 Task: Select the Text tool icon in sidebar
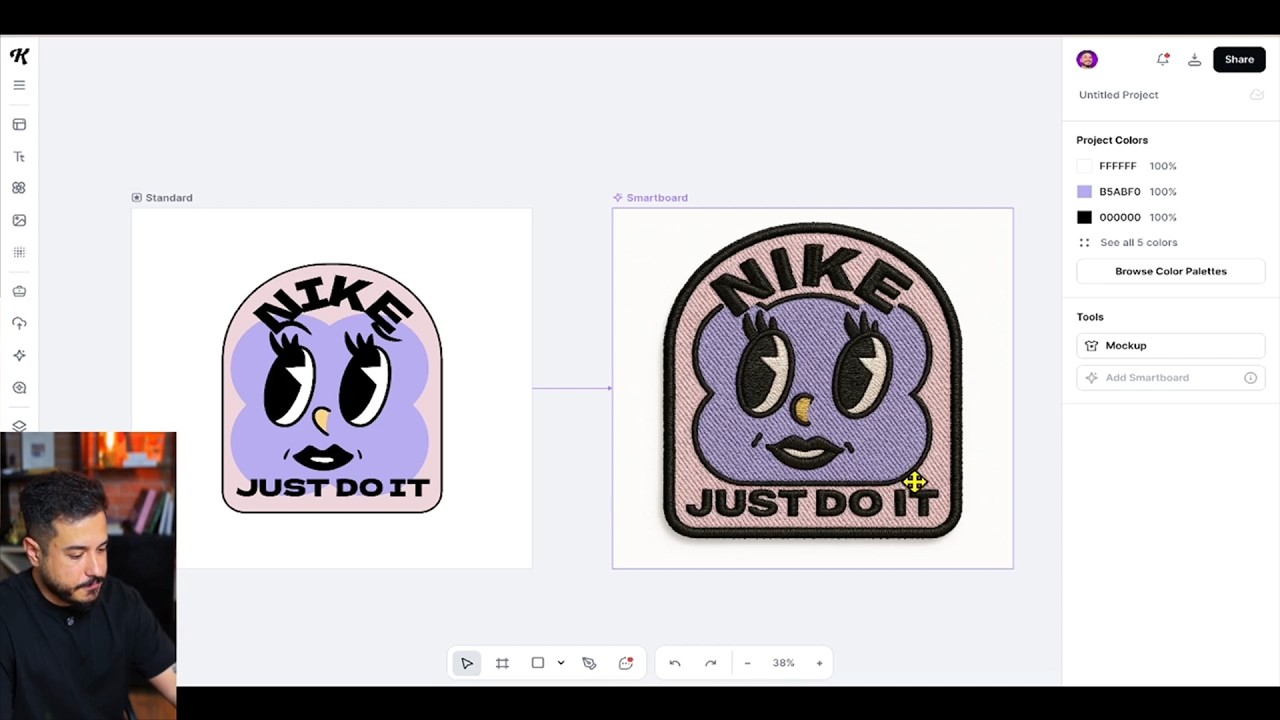(19, 157)
